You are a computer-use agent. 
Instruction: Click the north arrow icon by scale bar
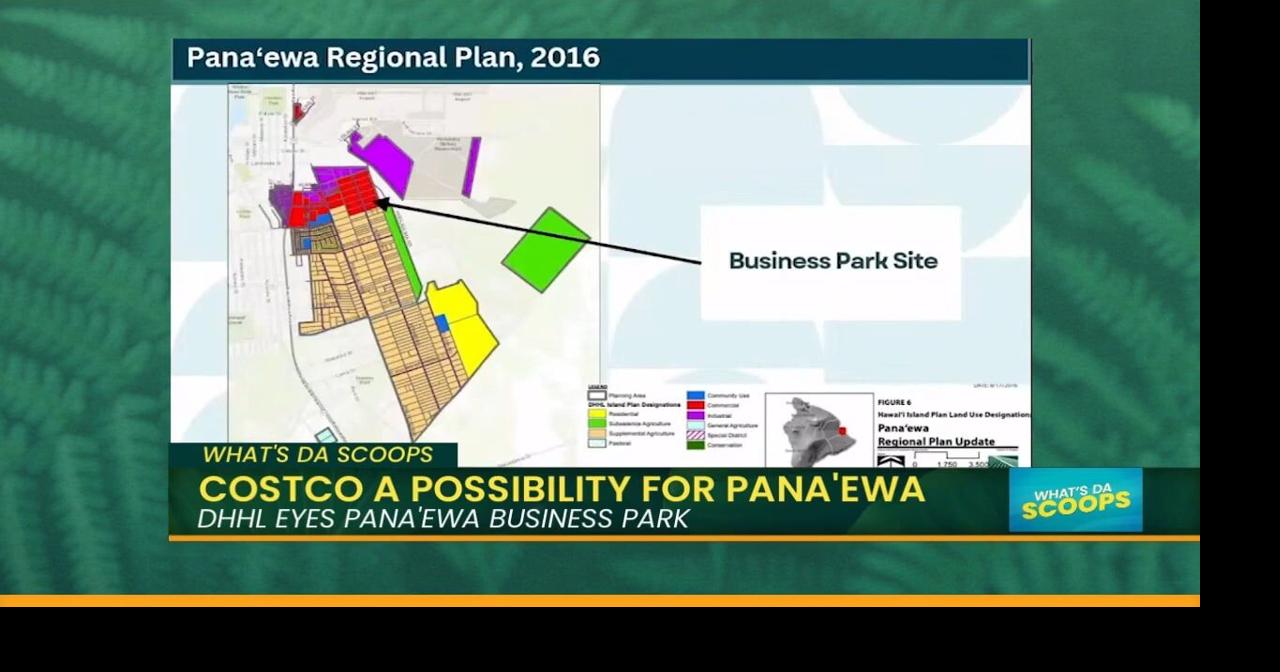(x=891, y=460)
